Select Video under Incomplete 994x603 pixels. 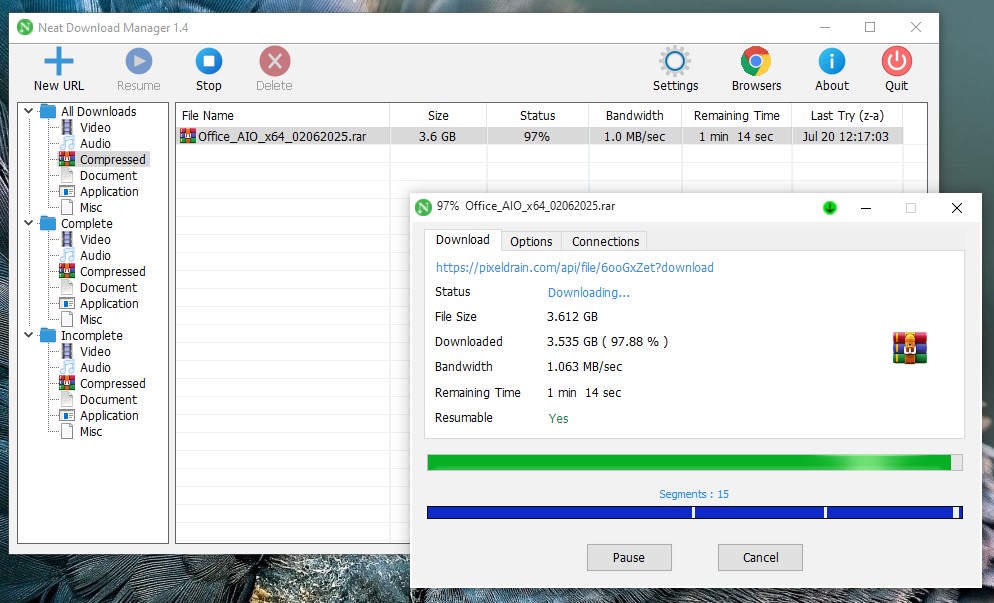(95, 351)
